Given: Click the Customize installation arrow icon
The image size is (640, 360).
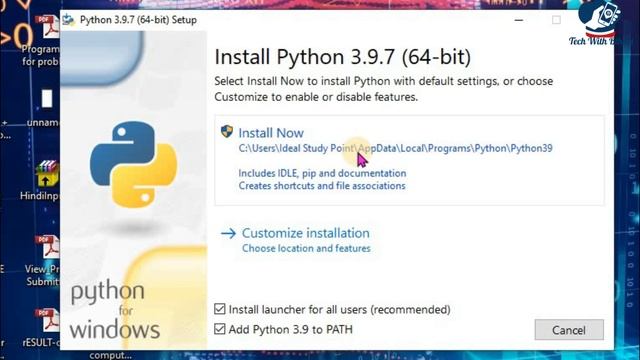Looking at the screenshot, I should click(x=228, y=233).
